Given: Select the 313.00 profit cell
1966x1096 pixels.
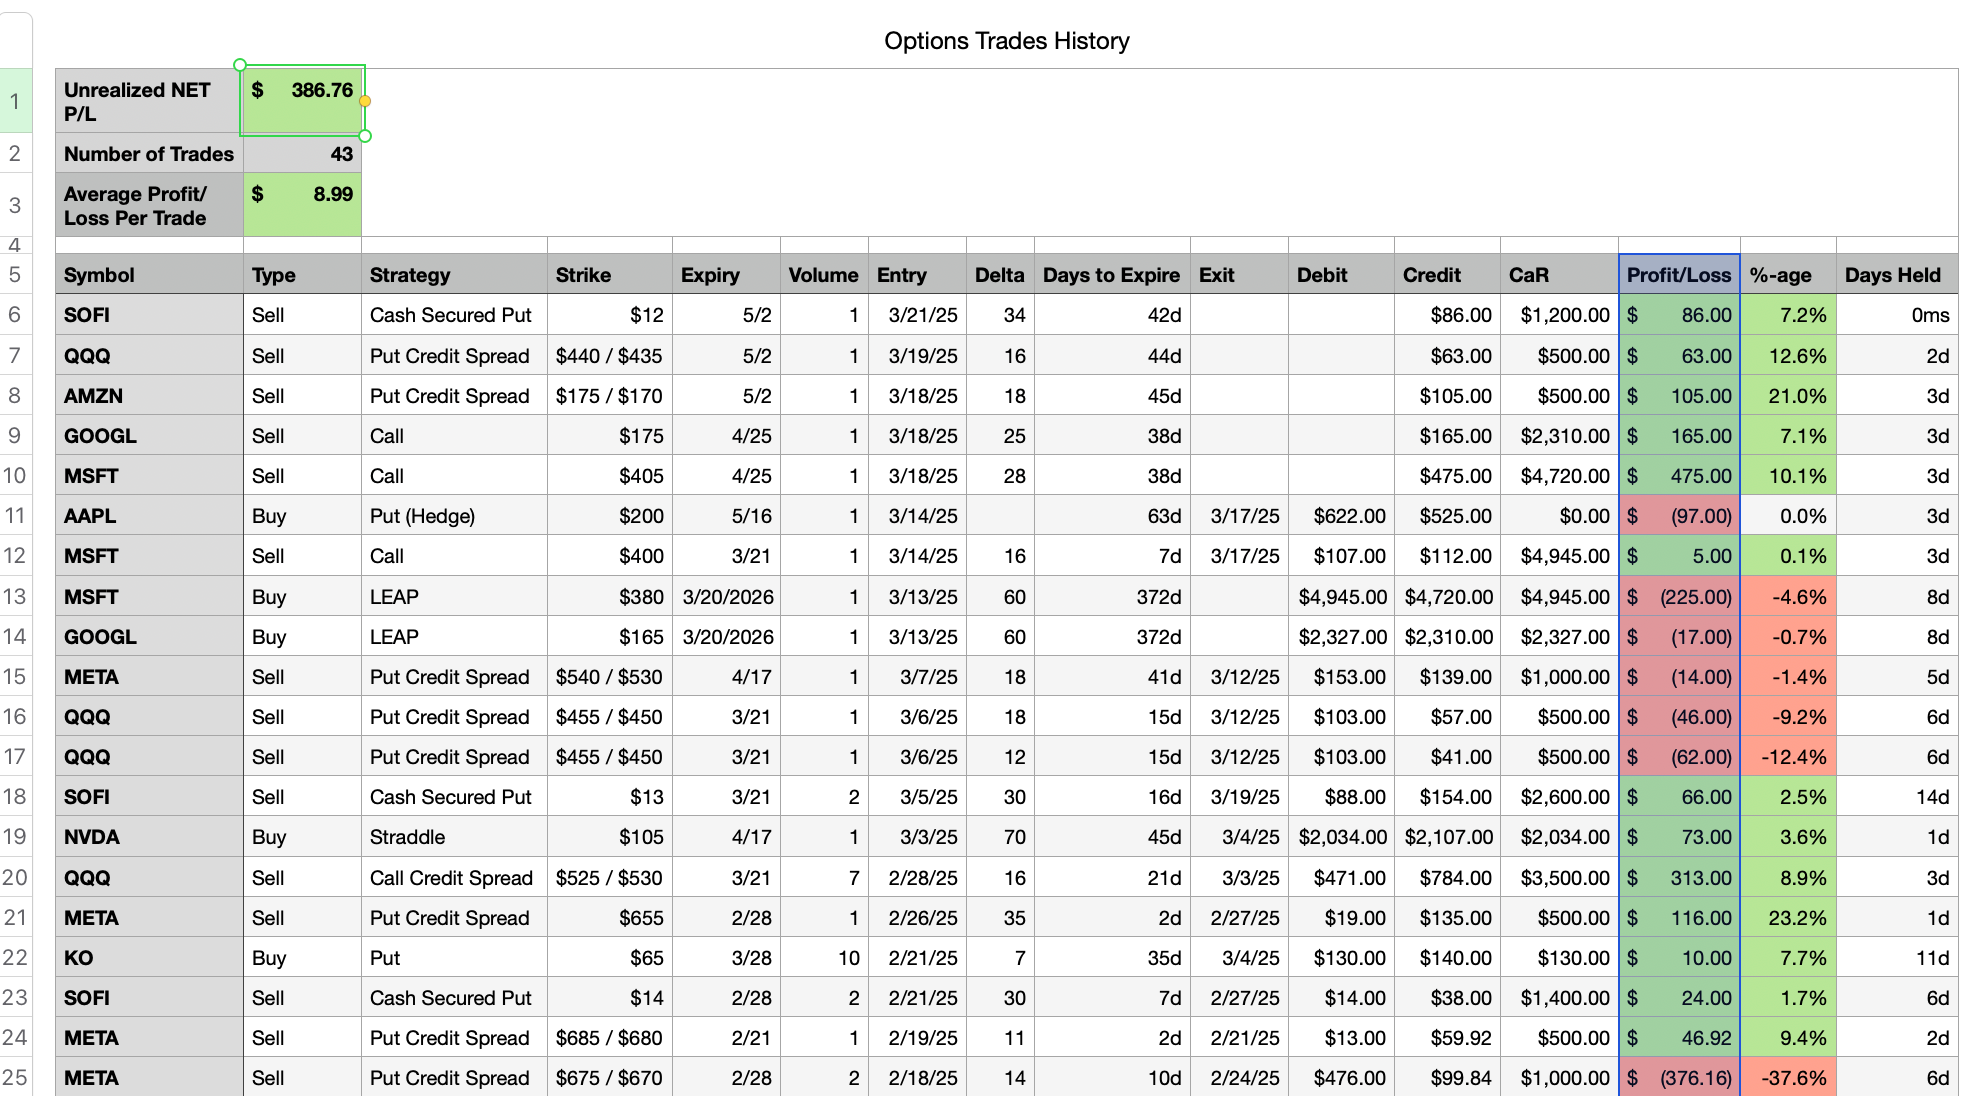Looking at the screenshot, I should pyautogui.click(x=1679, y=878).
